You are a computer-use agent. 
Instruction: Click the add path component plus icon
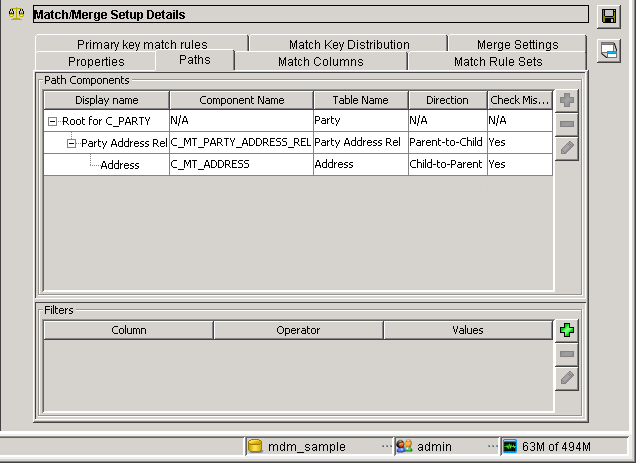pos(566,100)
